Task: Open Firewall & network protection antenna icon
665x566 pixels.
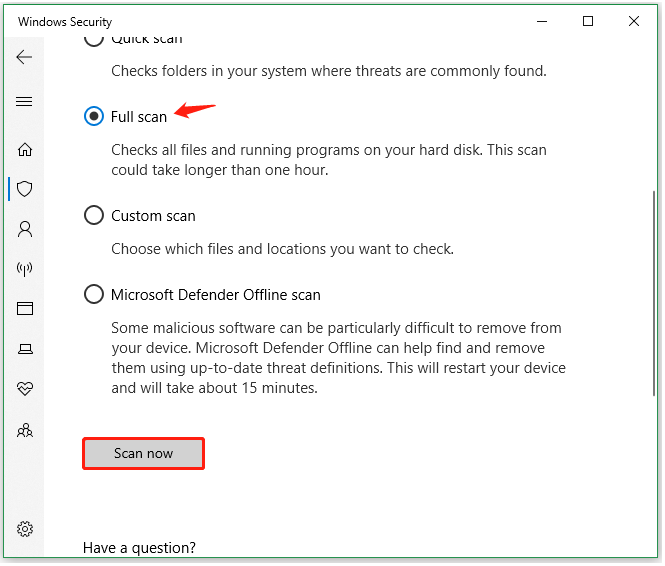Action: tap(25, 269)
